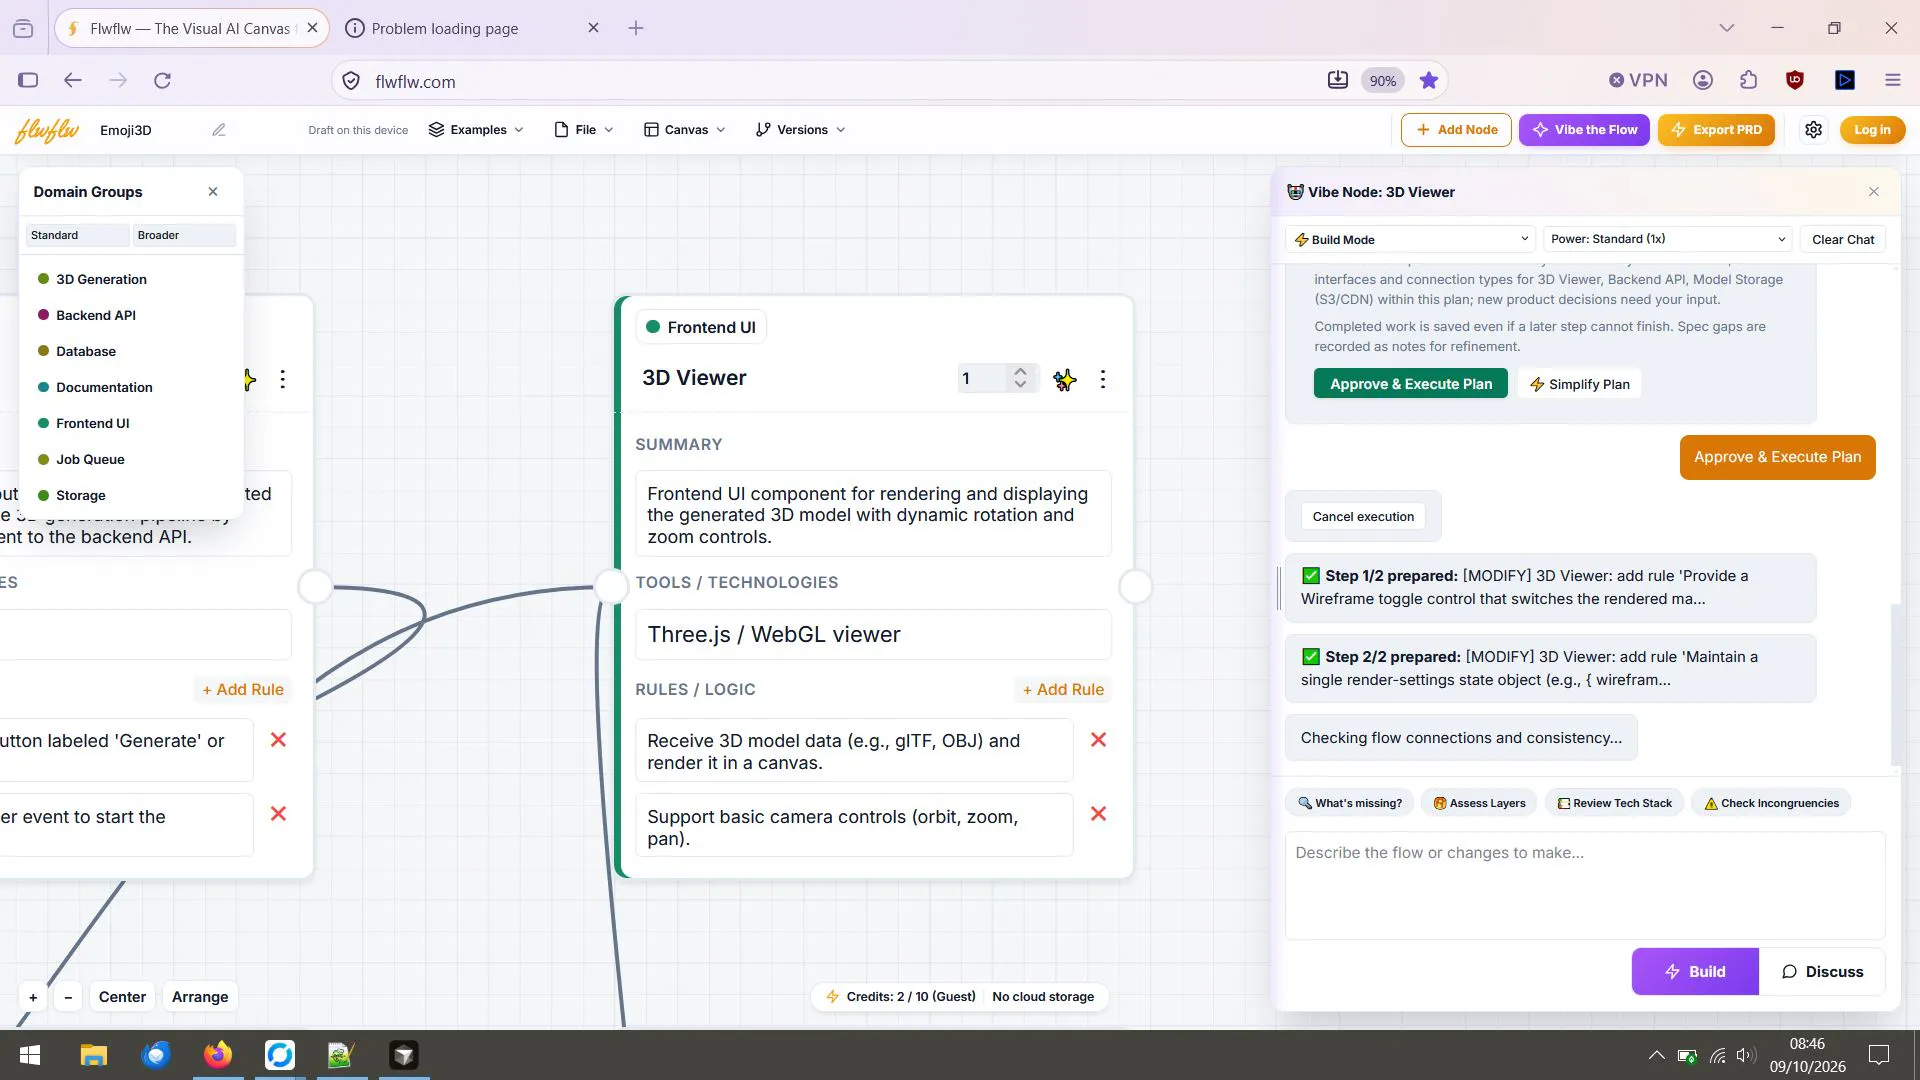
Task: Open Firefox application menu hamburger
Action: [1892, 81]
